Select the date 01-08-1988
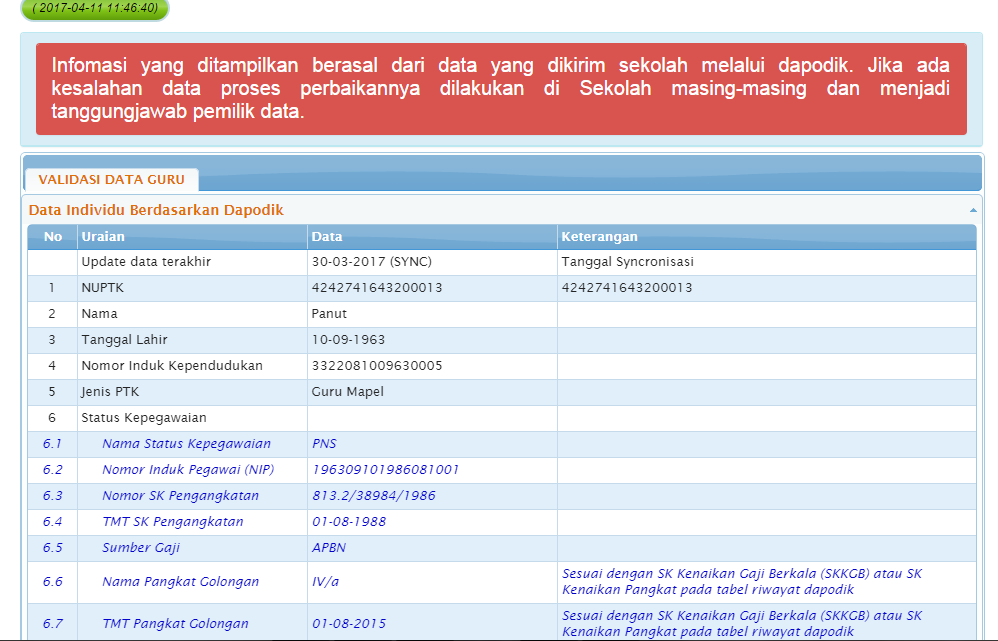The image size is (998, 641). click(x=349, y=522)
